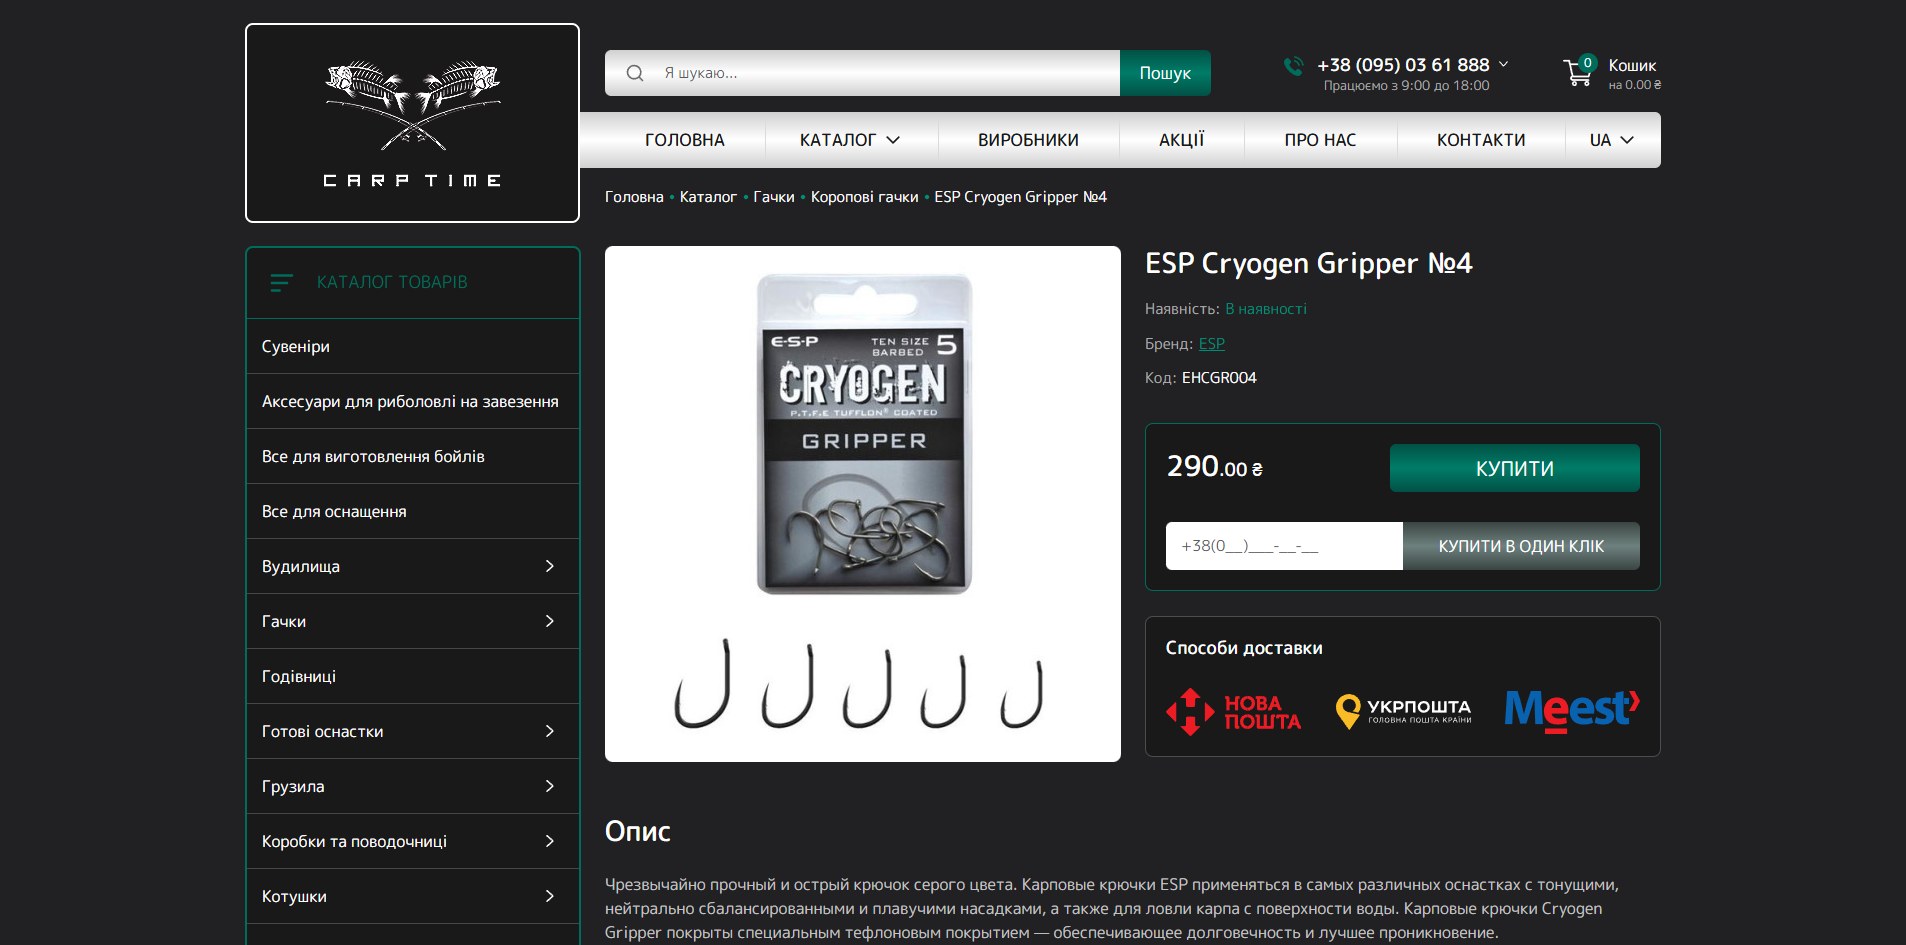
Task: Expand the phone numbers dropdown arrow
Action: click(x=1503, y=64)
